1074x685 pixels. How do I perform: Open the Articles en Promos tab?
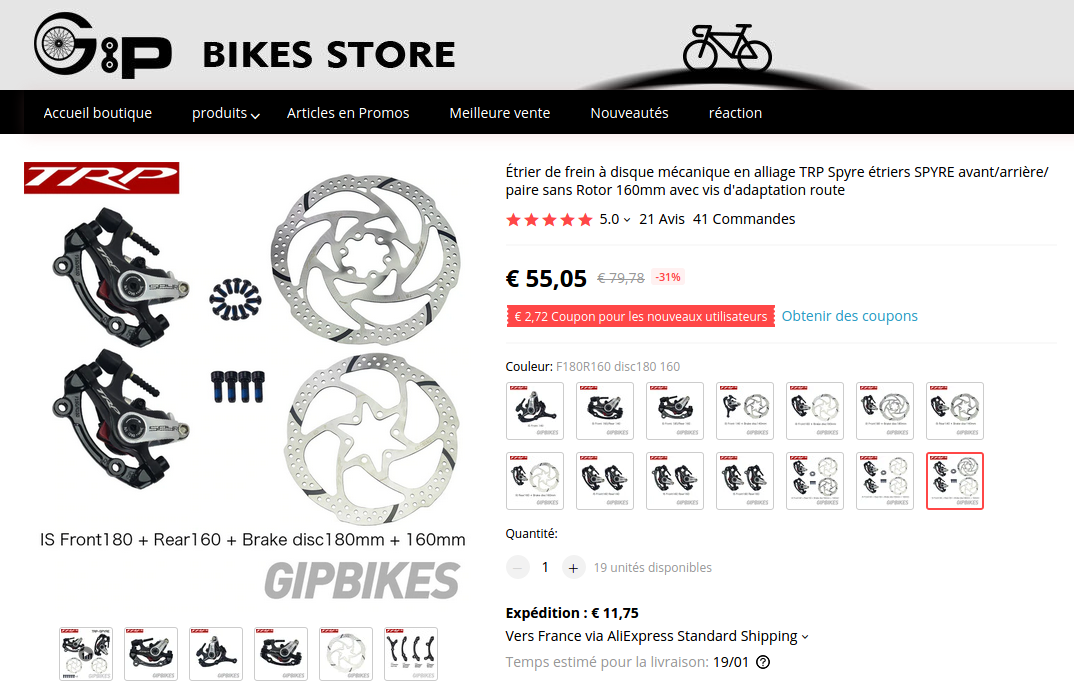coord(348,113)
